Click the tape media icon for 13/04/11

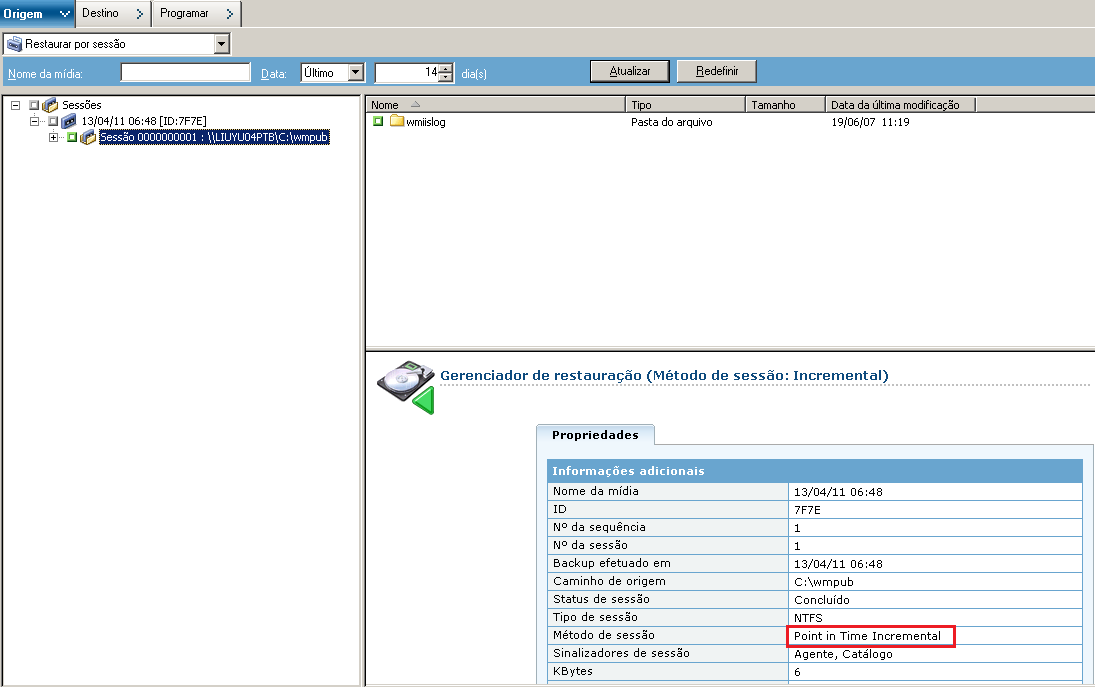point(69,121)
